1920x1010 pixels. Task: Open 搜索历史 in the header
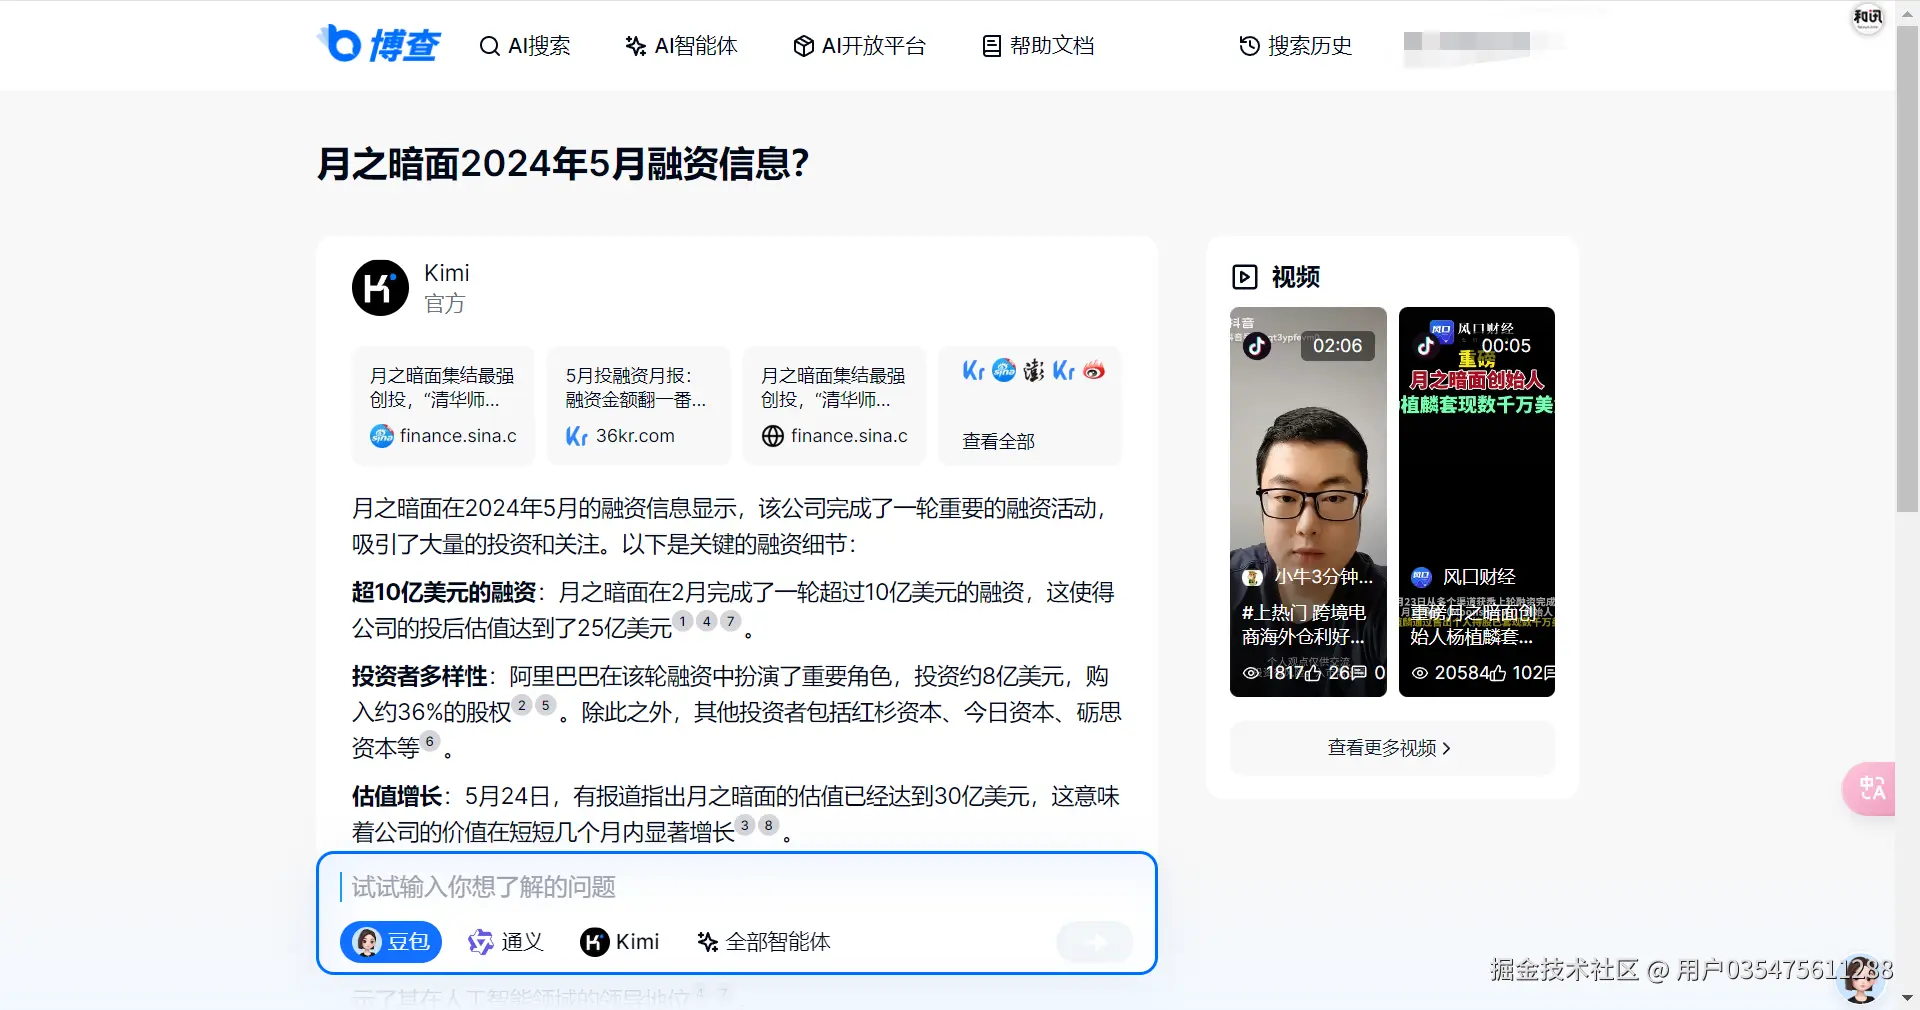point(1295,46)
